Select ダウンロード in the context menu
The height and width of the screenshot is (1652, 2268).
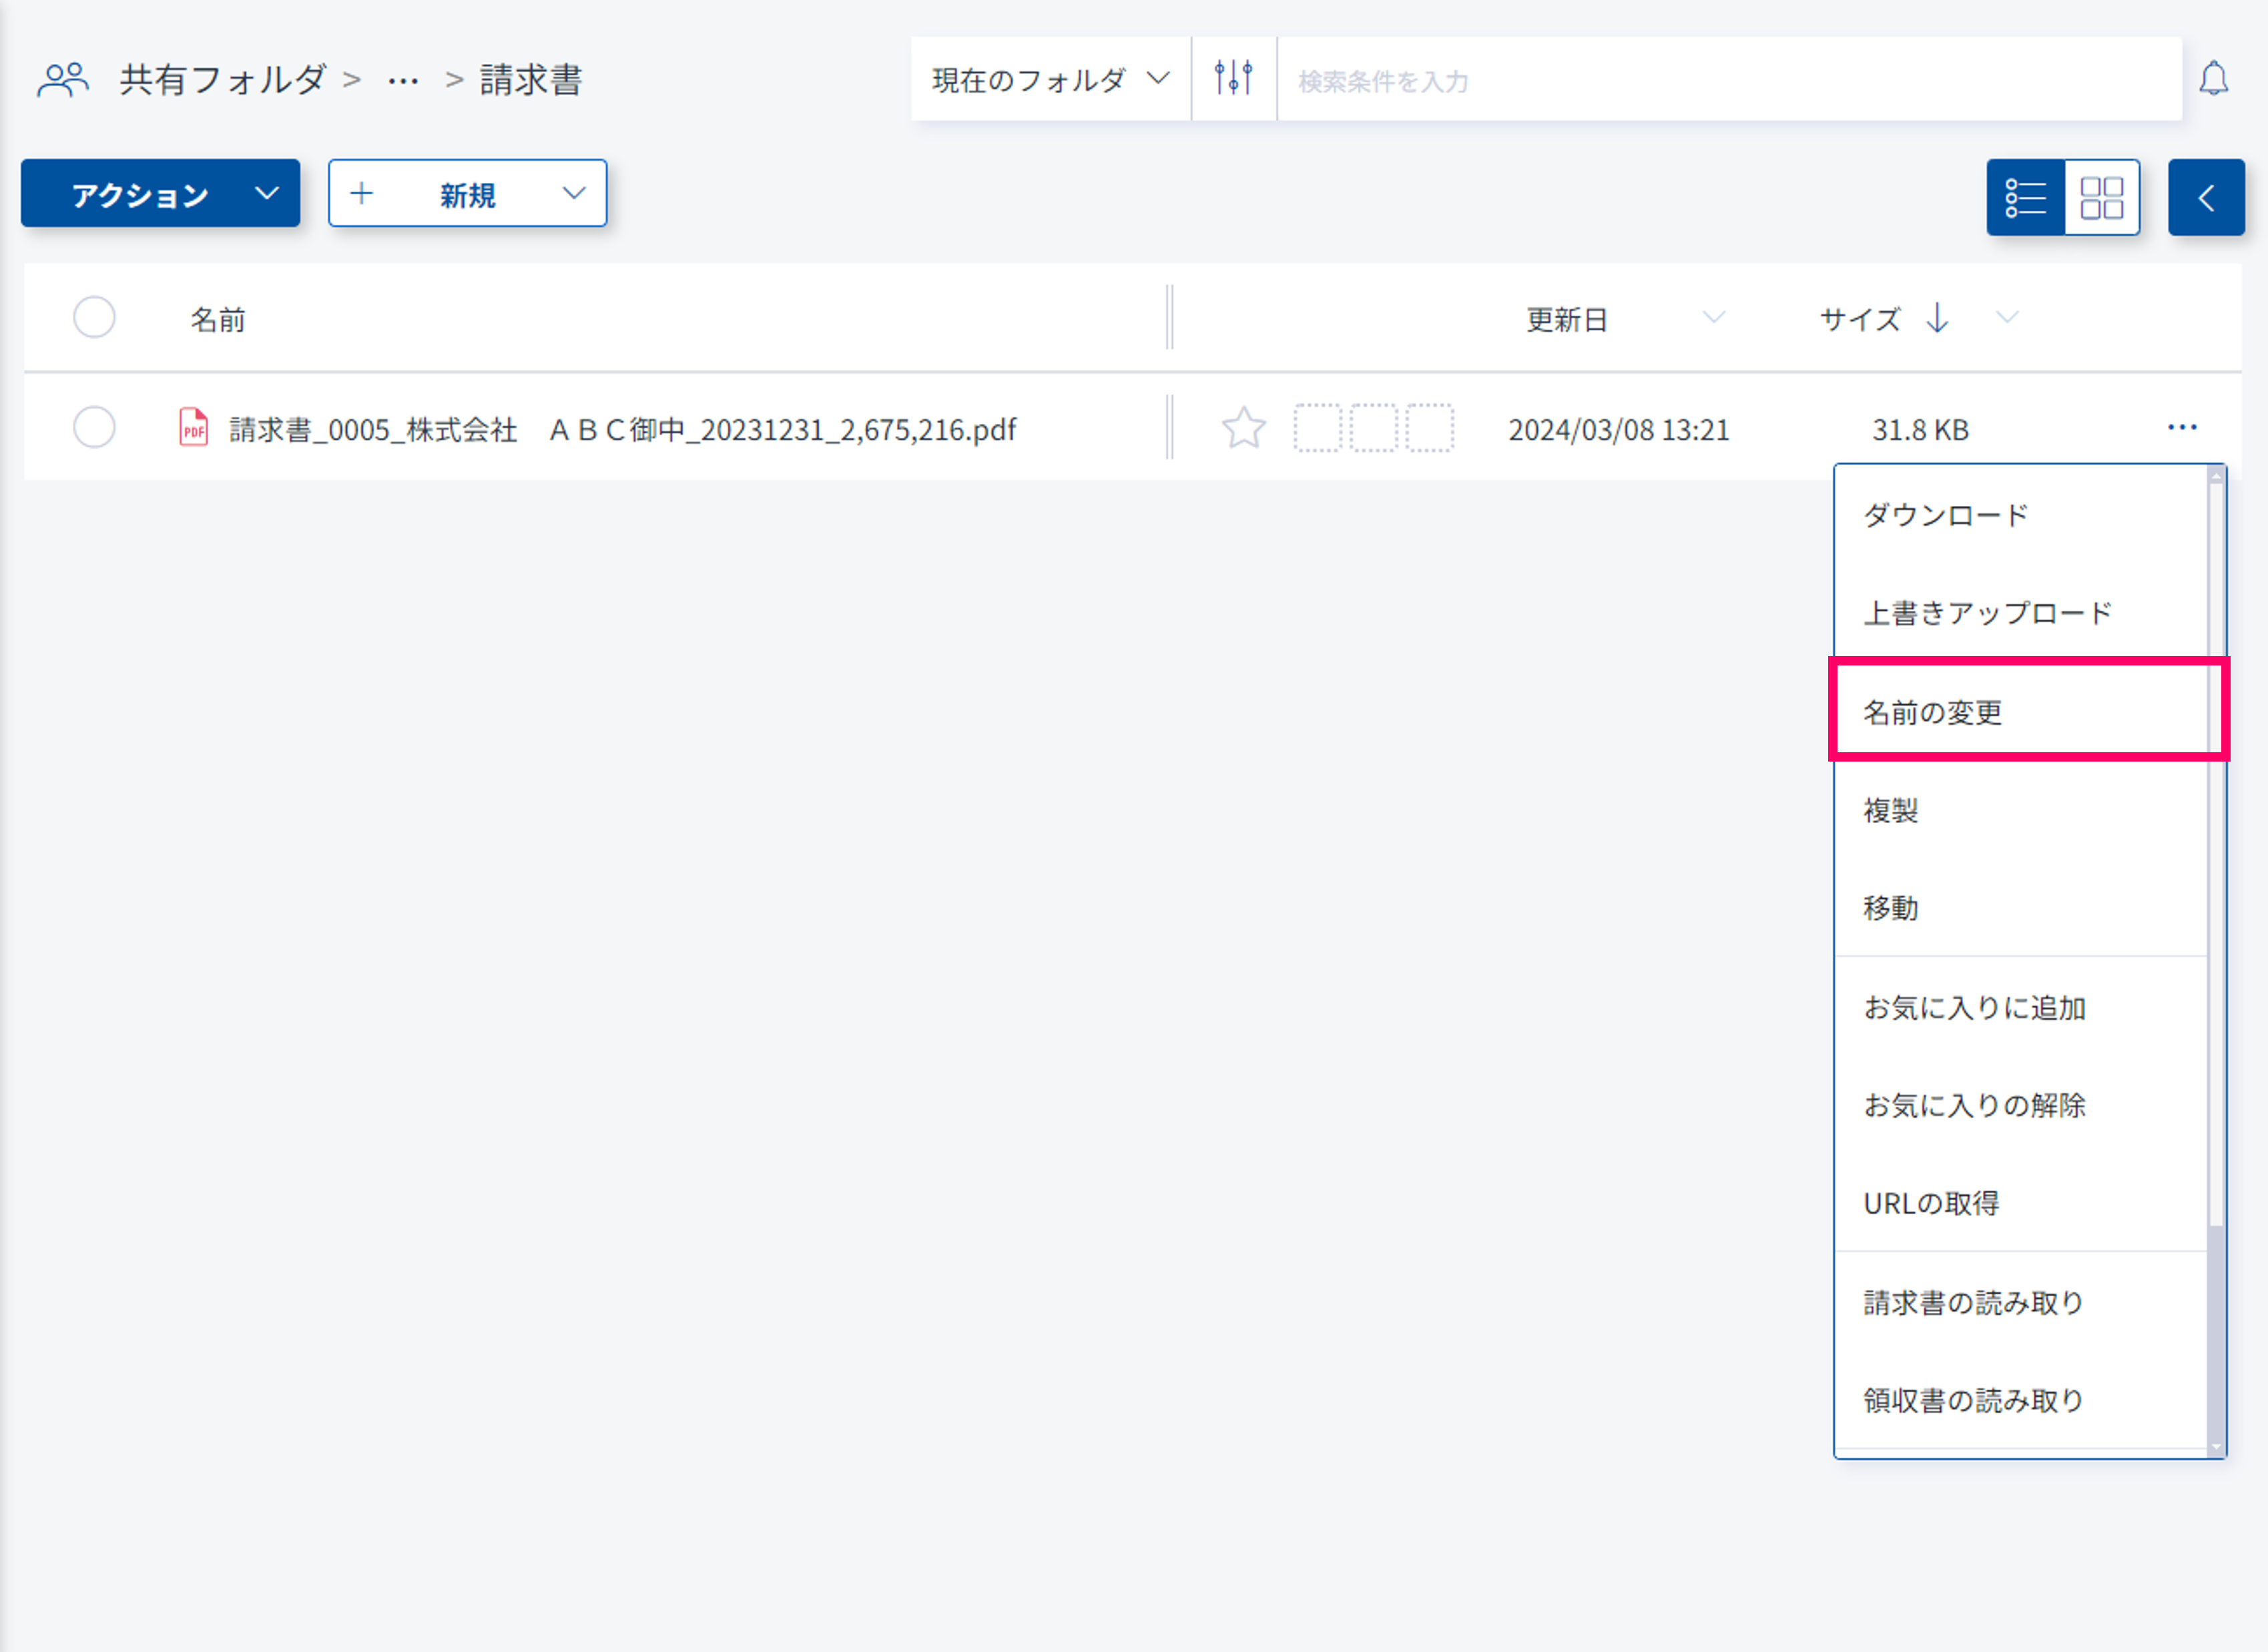tap(1945, 515)
